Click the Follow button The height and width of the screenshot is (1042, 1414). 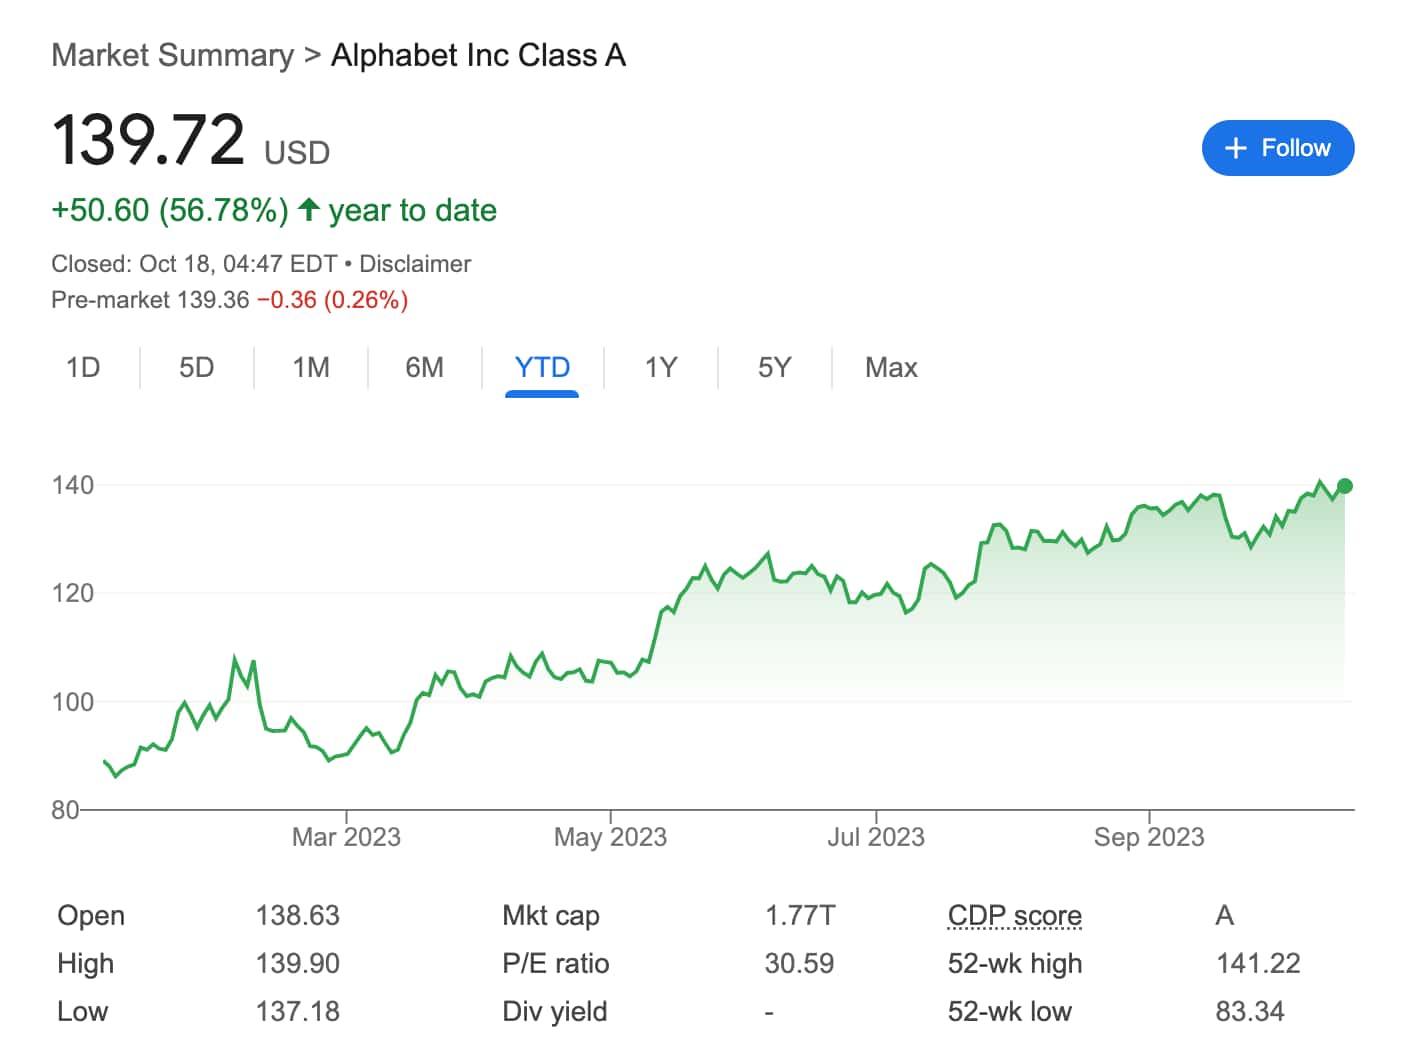pyautogui.click(x=1278, y=148)
